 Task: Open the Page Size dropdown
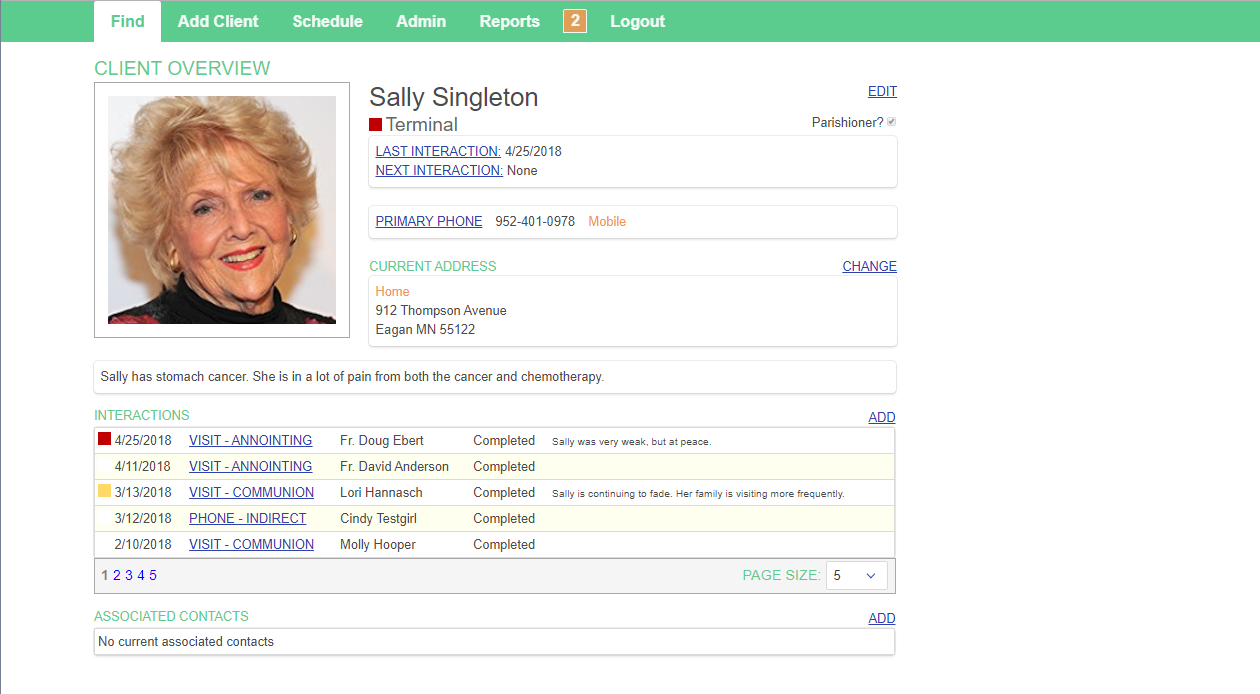coord(855,575)
